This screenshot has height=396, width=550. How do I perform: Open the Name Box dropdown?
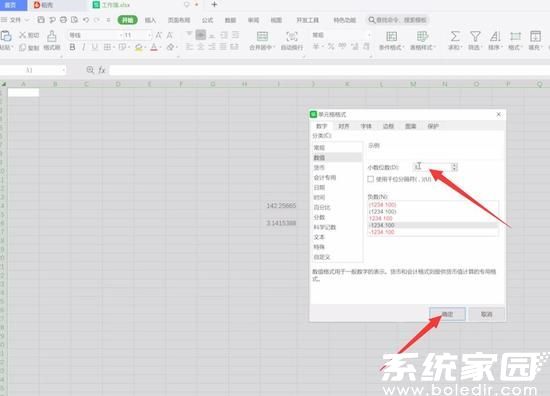pyautogui.click(x=63, y=70)
